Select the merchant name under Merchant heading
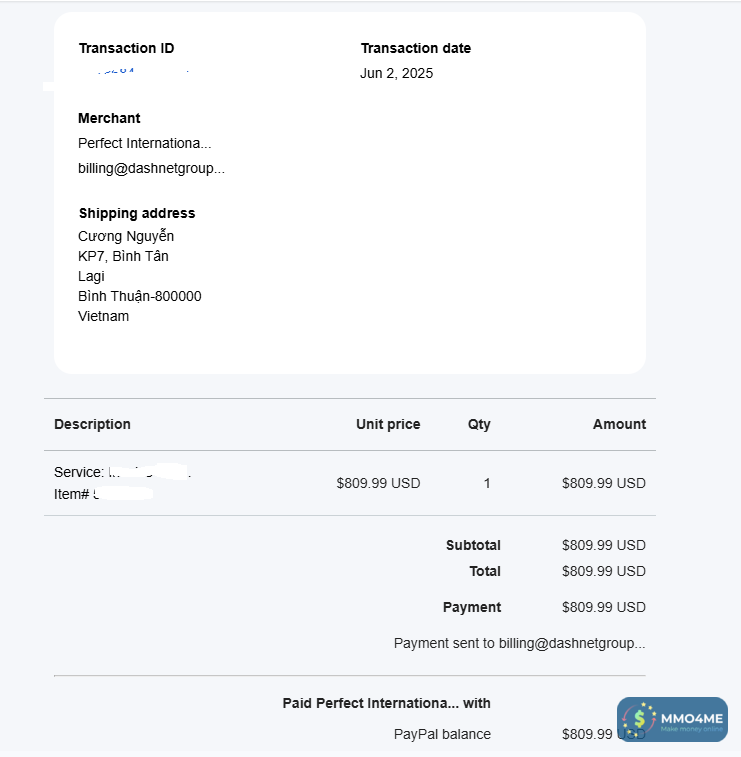Screen dimensions: 741x757 [145, 143]
